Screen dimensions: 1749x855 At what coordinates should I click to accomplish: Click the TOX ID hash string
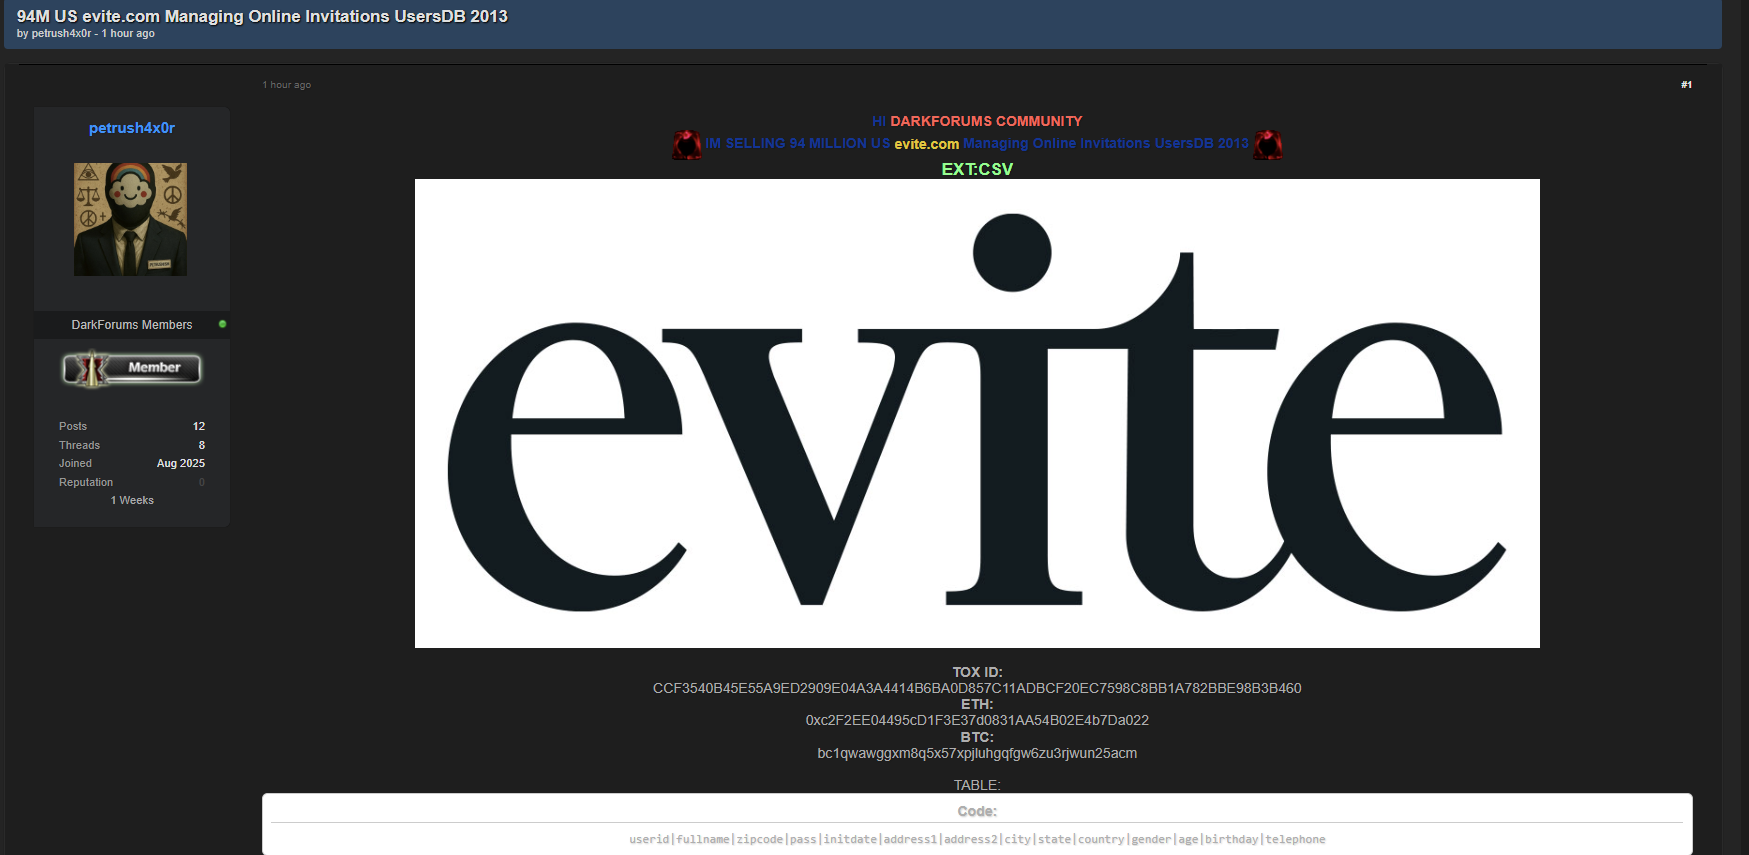(976, 688)
